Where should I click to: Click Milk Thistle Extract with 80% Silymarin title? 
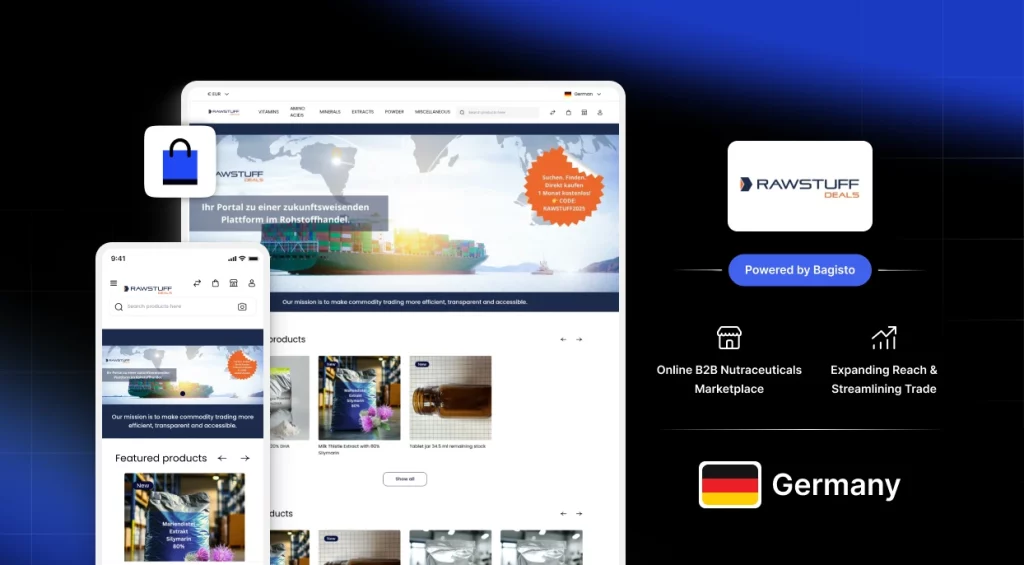[x=351, y=449]
